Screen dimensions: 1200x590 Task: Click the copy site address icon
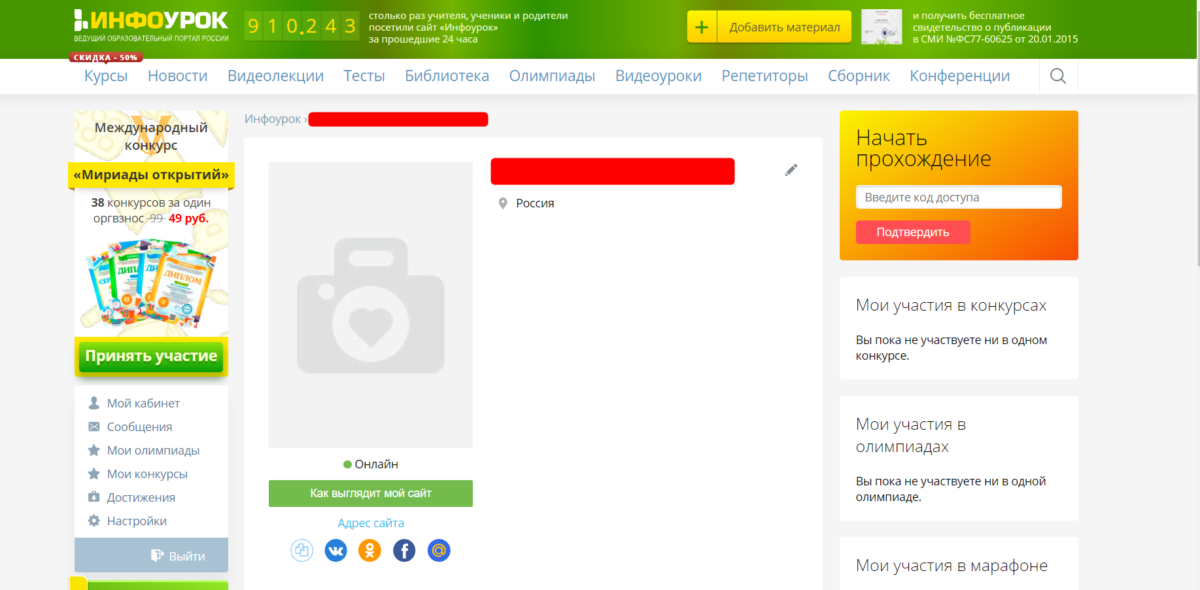pos(302,550)
